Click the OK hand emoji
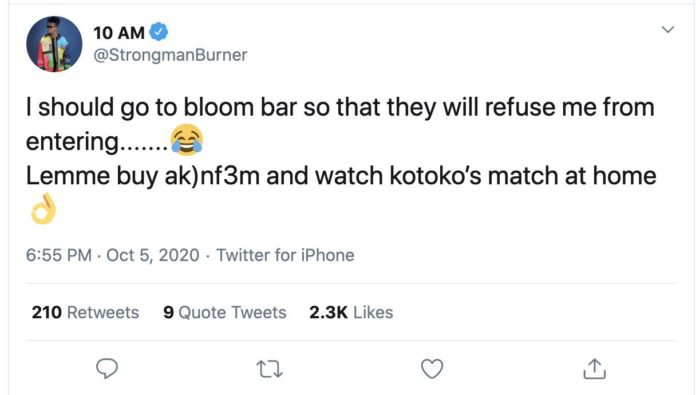This screenshot has width=696, height=395. pyautogui.click(x=44, y=209)
